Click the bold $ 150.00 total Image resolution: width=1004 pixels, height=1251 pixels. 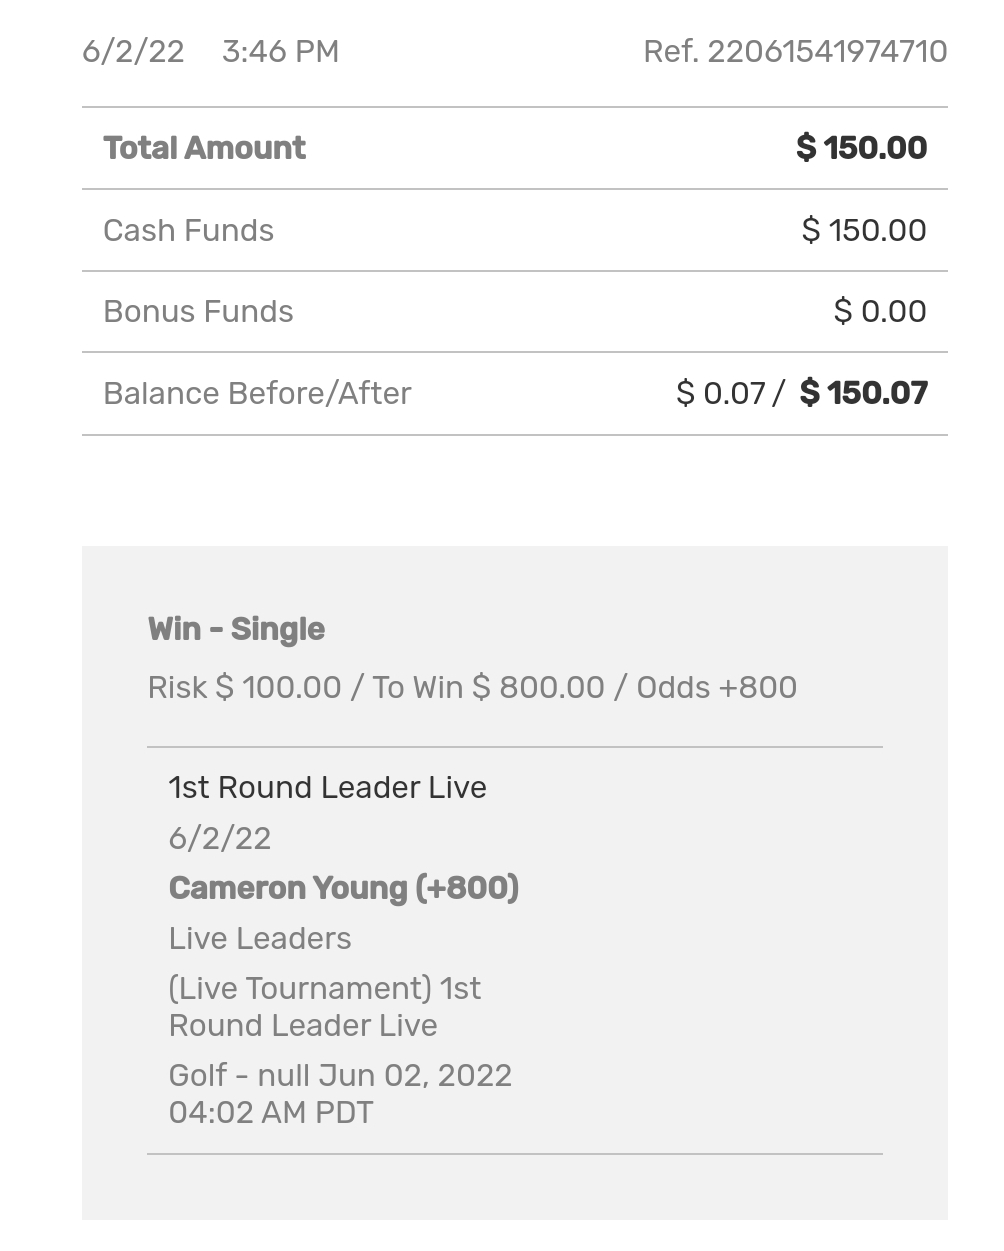point(861,148)
